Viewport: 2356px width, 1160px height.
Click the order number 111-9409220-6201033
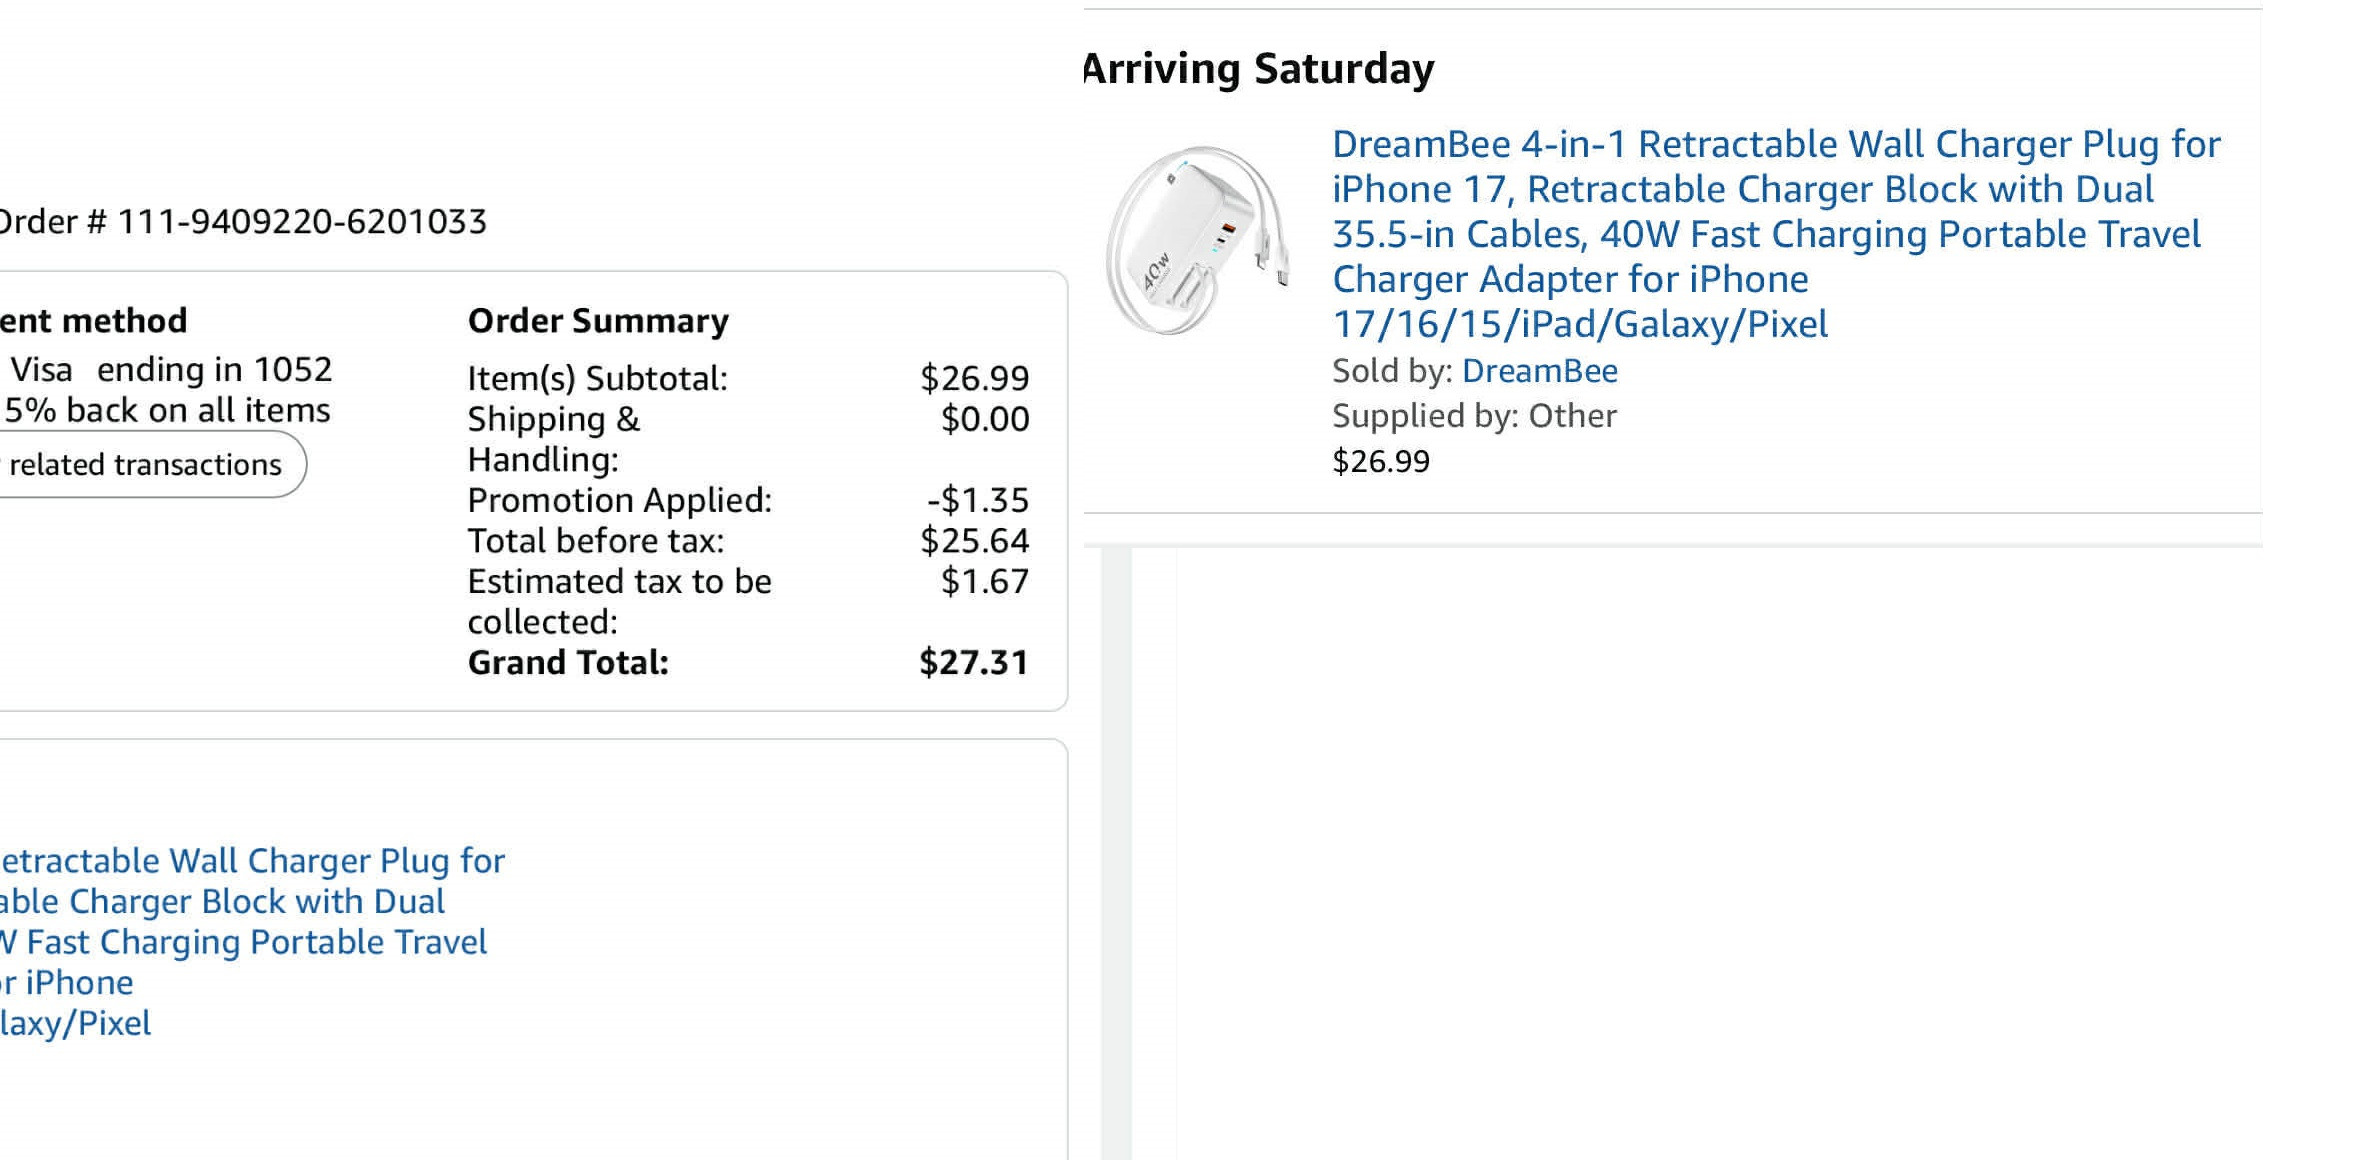point(301,222)
